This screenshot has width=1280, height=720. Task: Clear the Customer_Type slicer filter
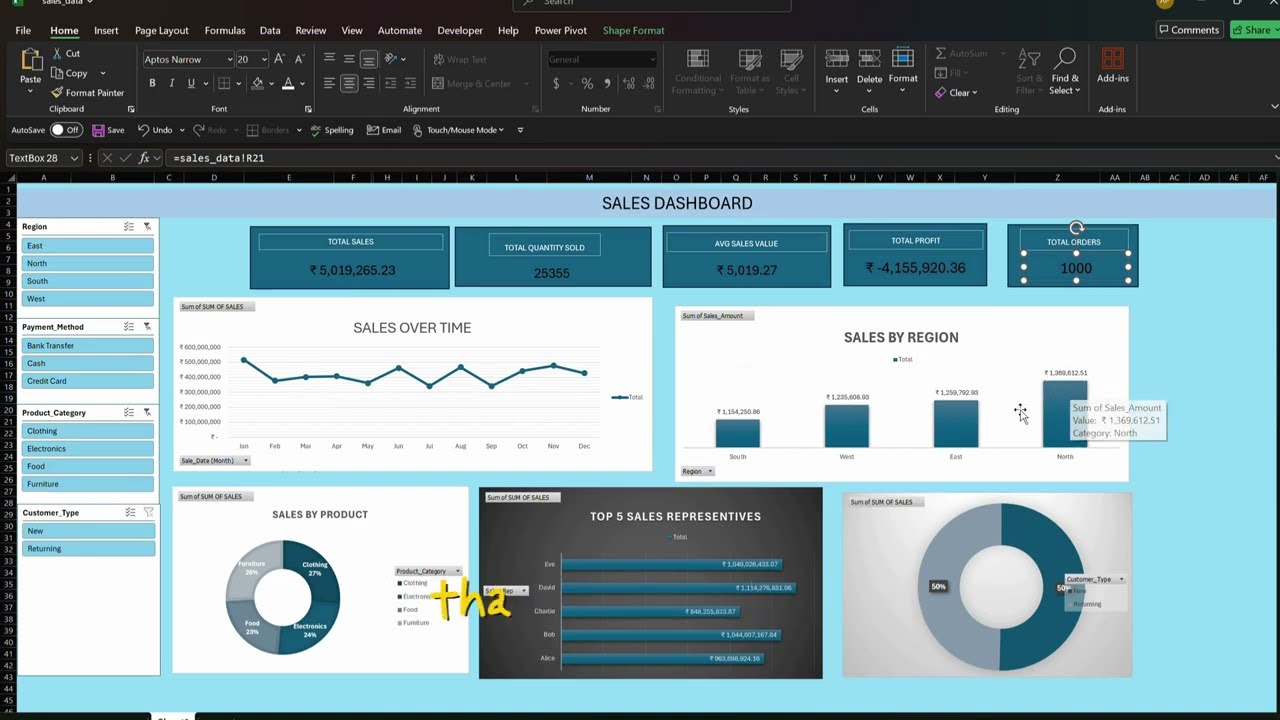[x=148, y=512]
